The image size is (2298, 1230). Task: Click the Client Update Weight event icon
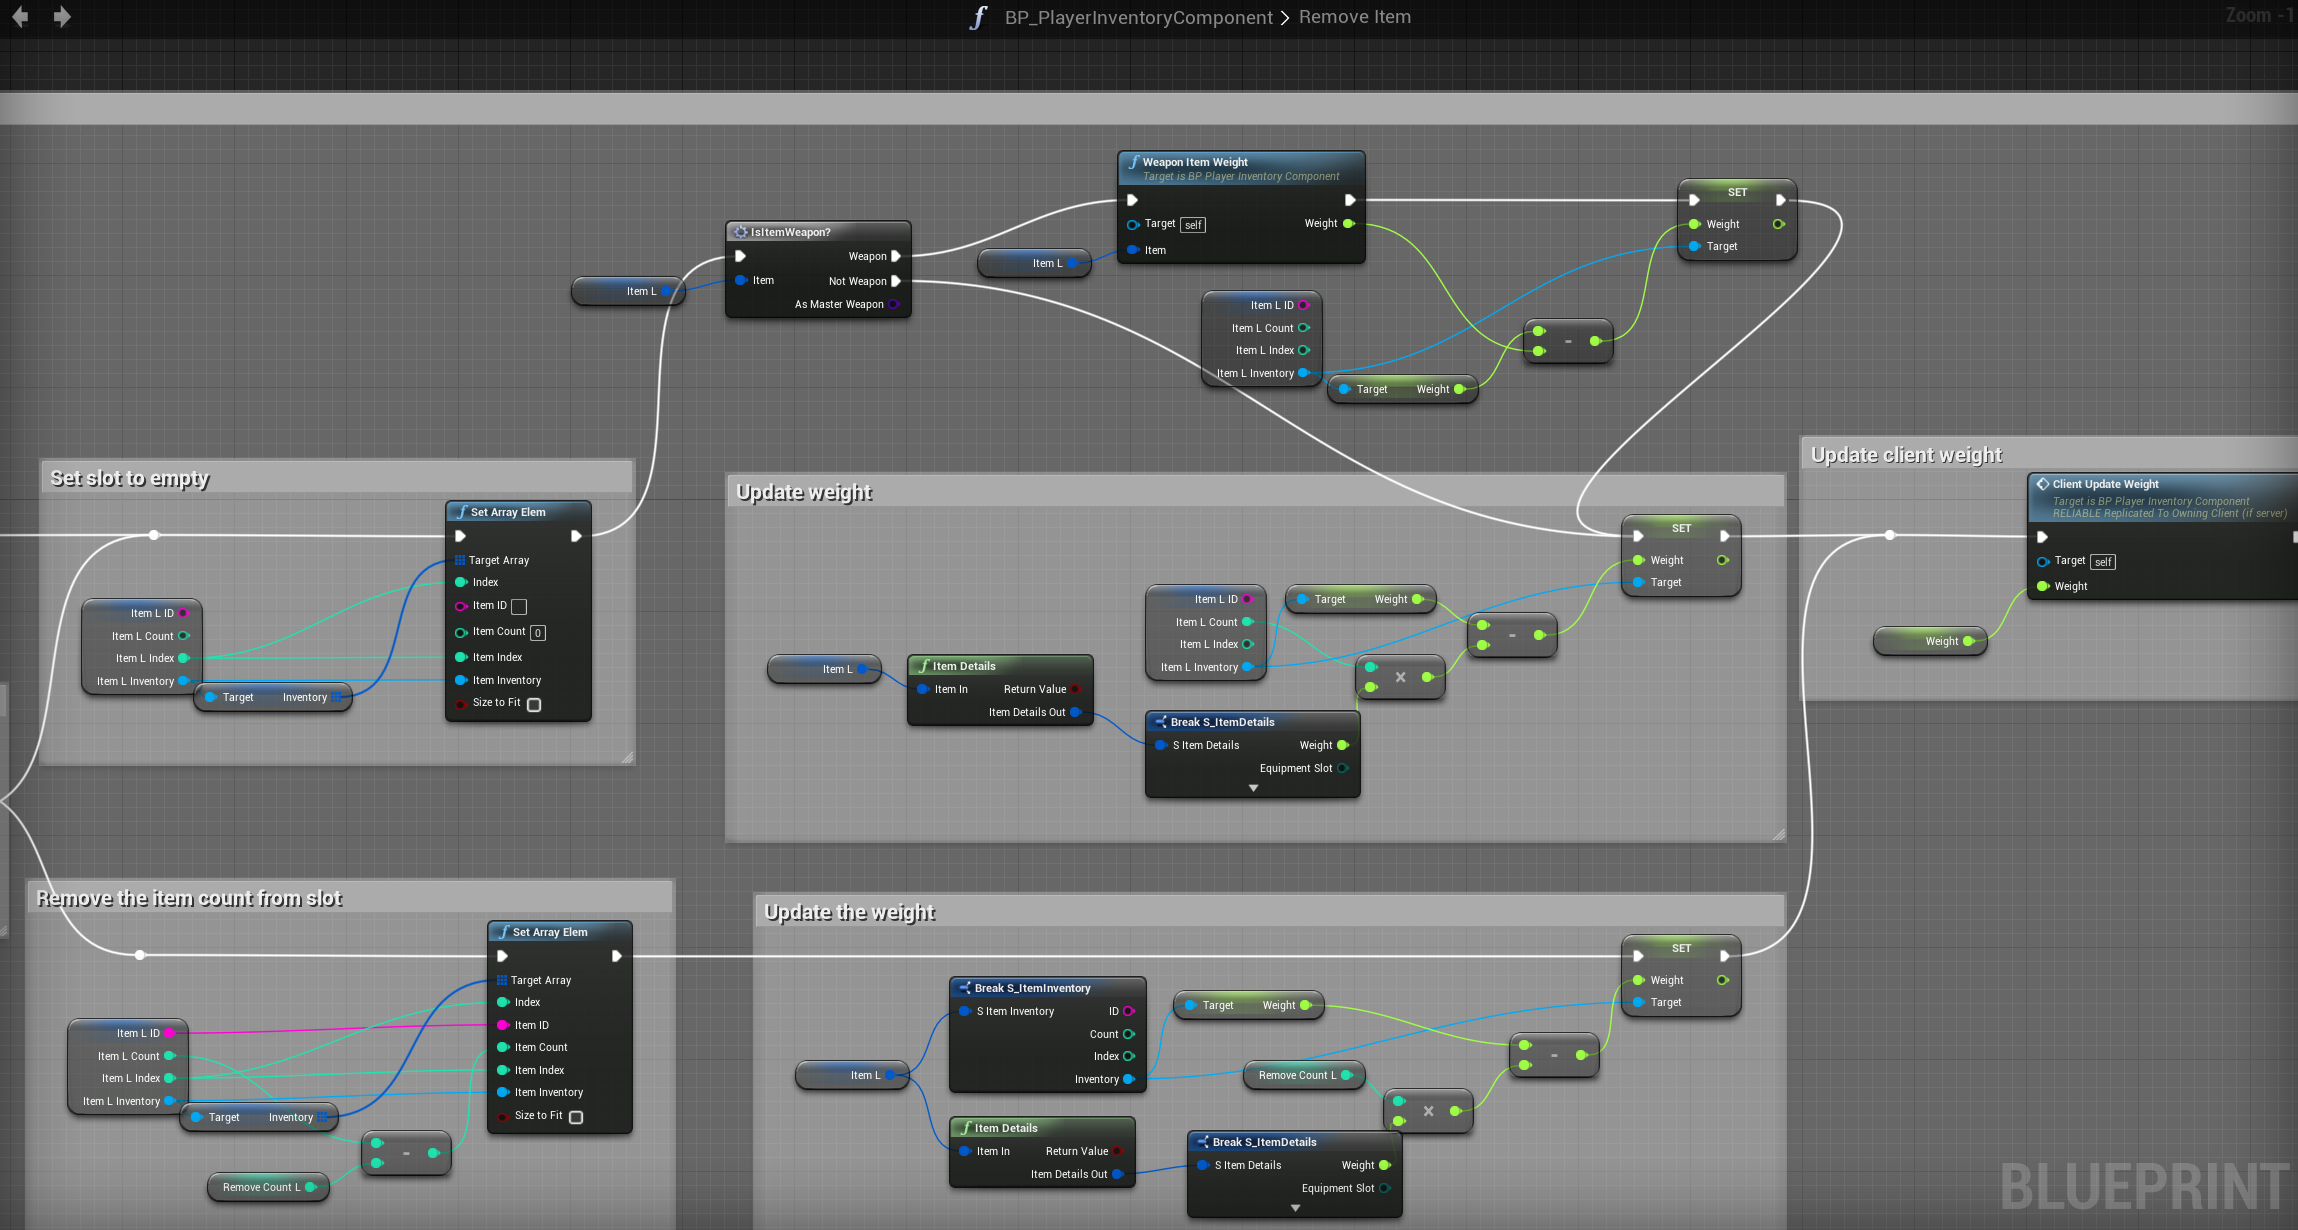(2043, 484)
